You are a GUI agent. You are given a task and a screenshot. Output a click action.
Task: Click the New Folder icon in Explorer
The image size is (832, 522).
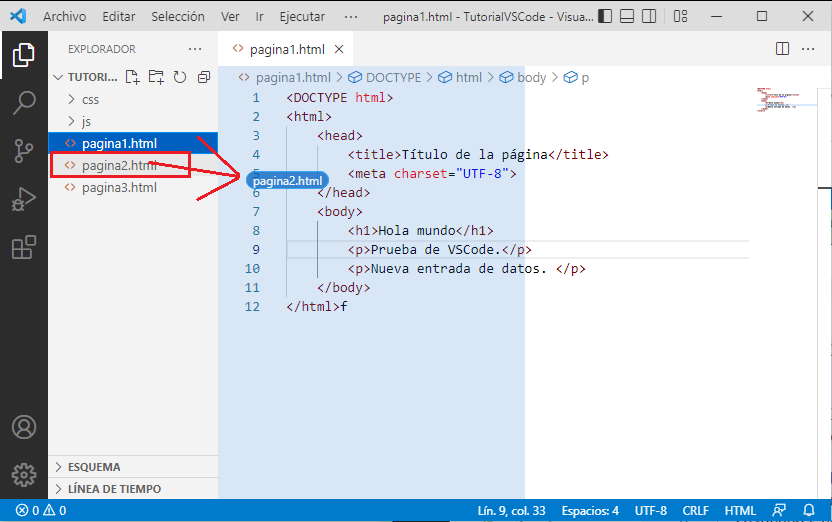(156, 77)
